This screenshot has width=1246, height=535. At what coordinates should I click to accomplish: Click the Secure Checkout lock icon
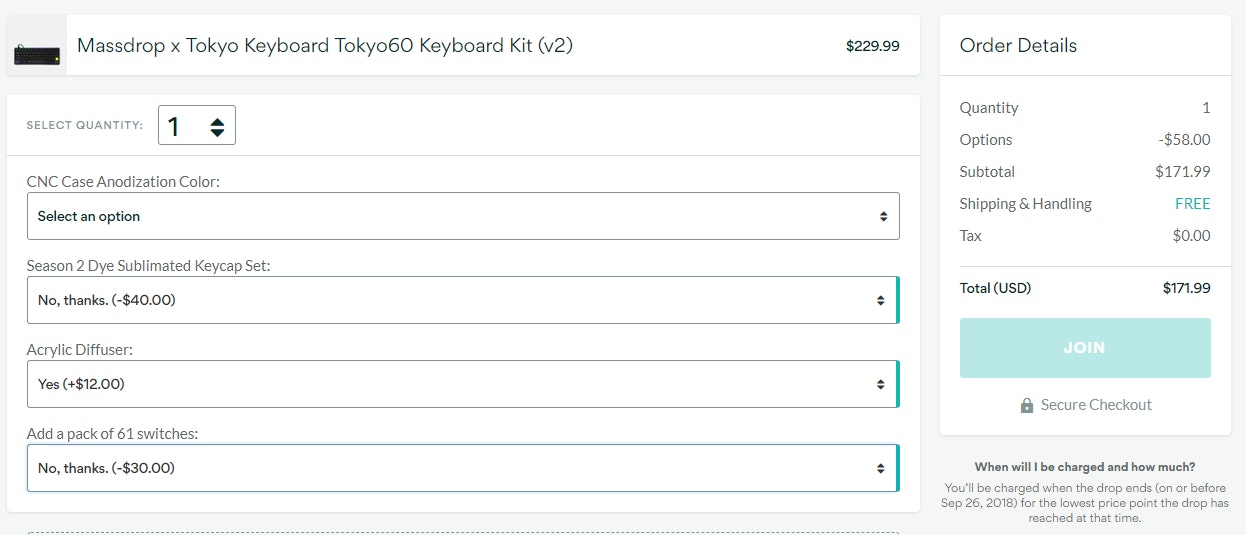(1026, 405)
